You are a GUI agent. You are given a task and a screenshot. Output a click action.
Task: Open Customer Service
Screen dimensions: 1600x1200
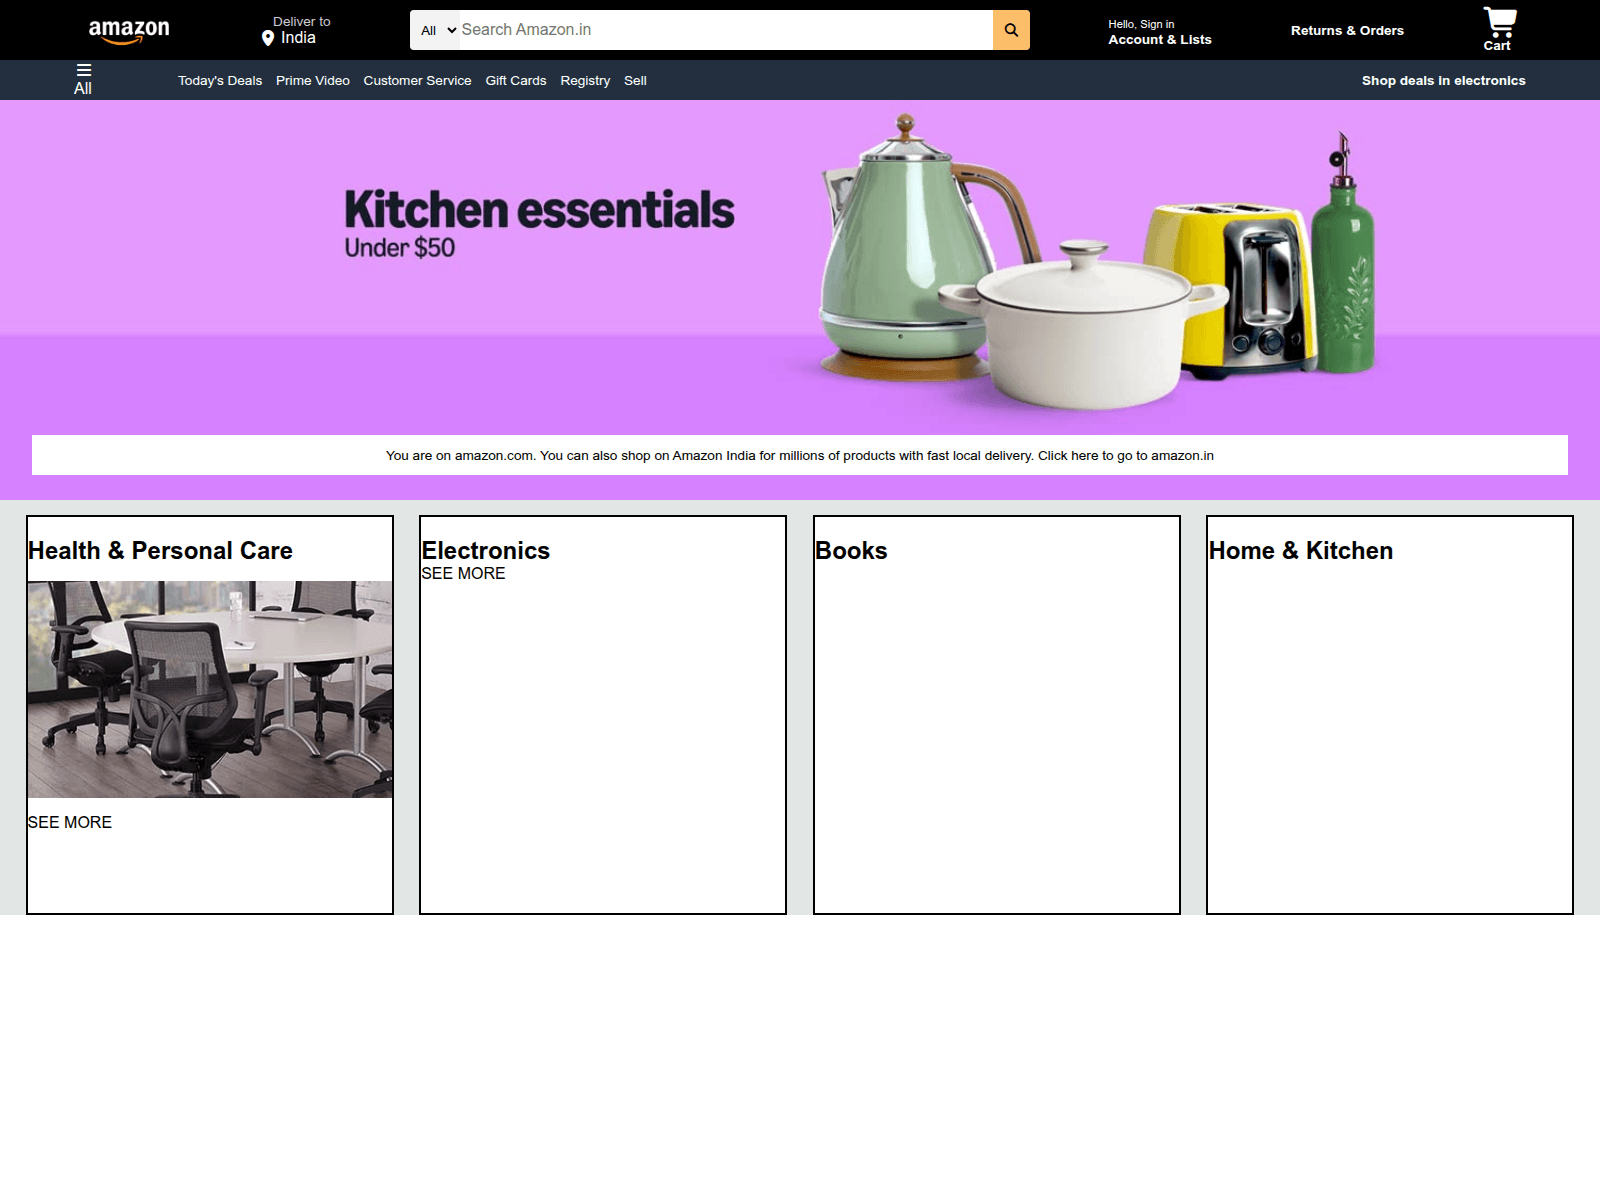point(417,81)
